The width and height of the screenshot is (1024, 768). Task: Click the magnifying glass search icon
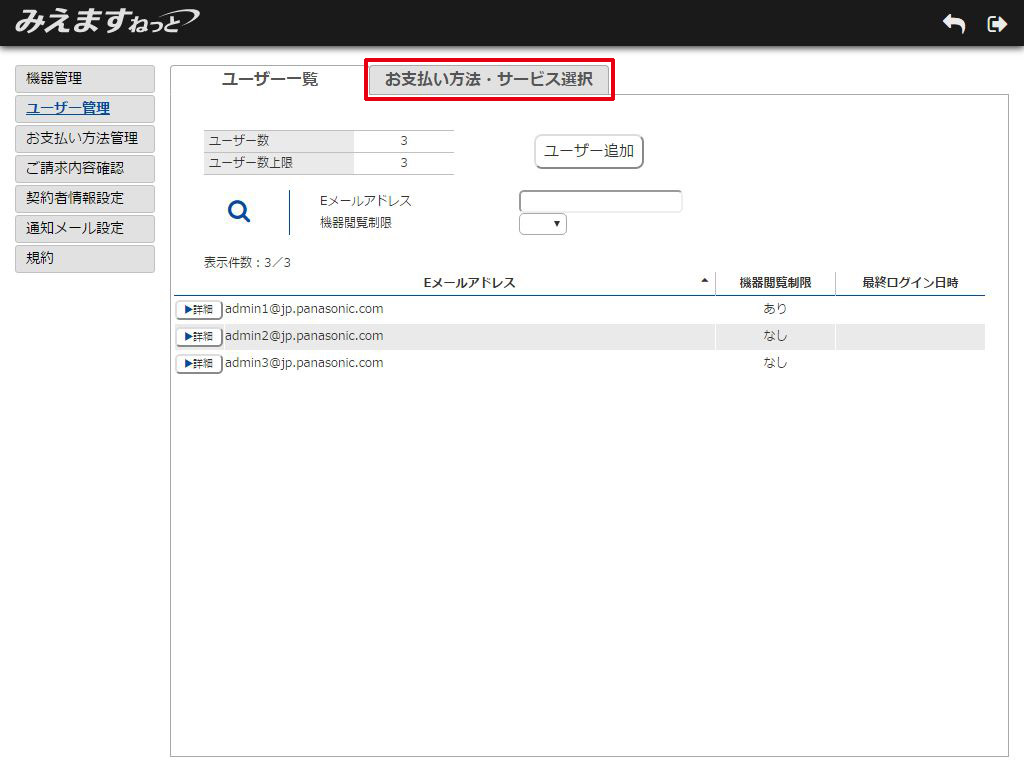coord(239,211)
